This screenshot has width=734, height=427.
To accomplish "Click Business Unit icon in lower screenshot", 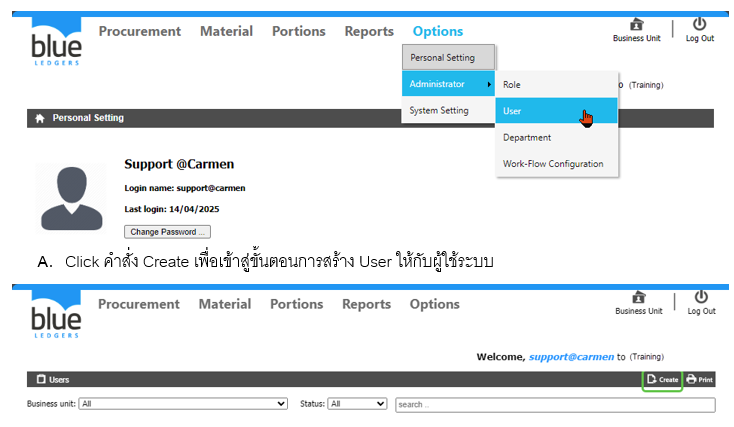I will [x=639, y=297].
